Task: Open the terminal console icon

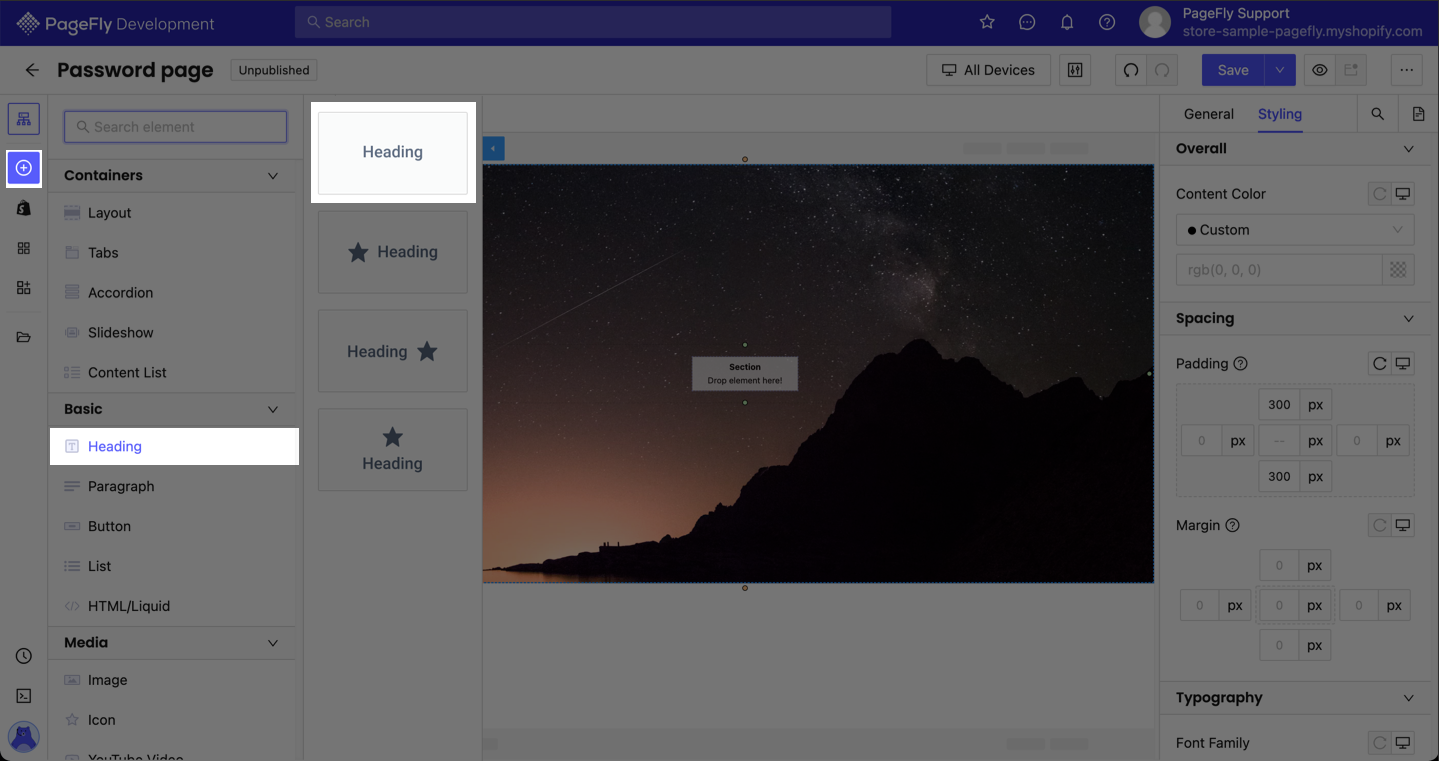Action: tap(24, 696)
